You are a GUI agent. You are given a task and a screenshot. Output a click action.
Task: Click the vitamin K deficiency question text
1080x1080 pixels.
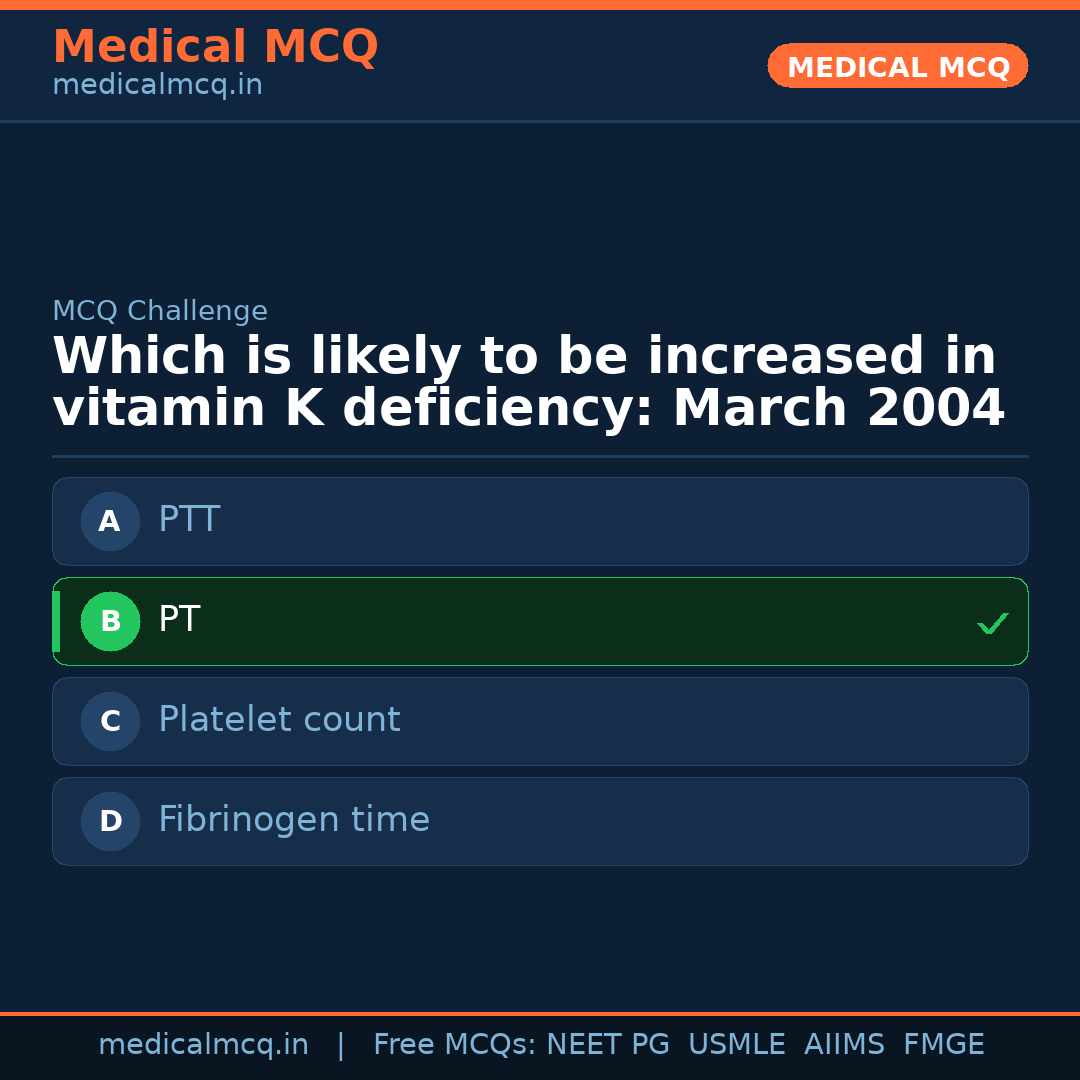click(528, 383)
